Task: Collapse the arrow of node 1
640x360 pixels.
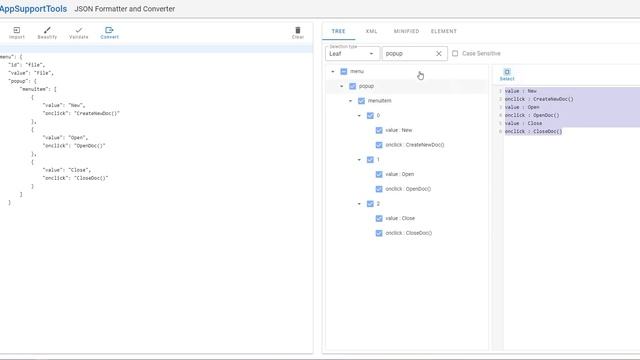Action: point(359,160)
